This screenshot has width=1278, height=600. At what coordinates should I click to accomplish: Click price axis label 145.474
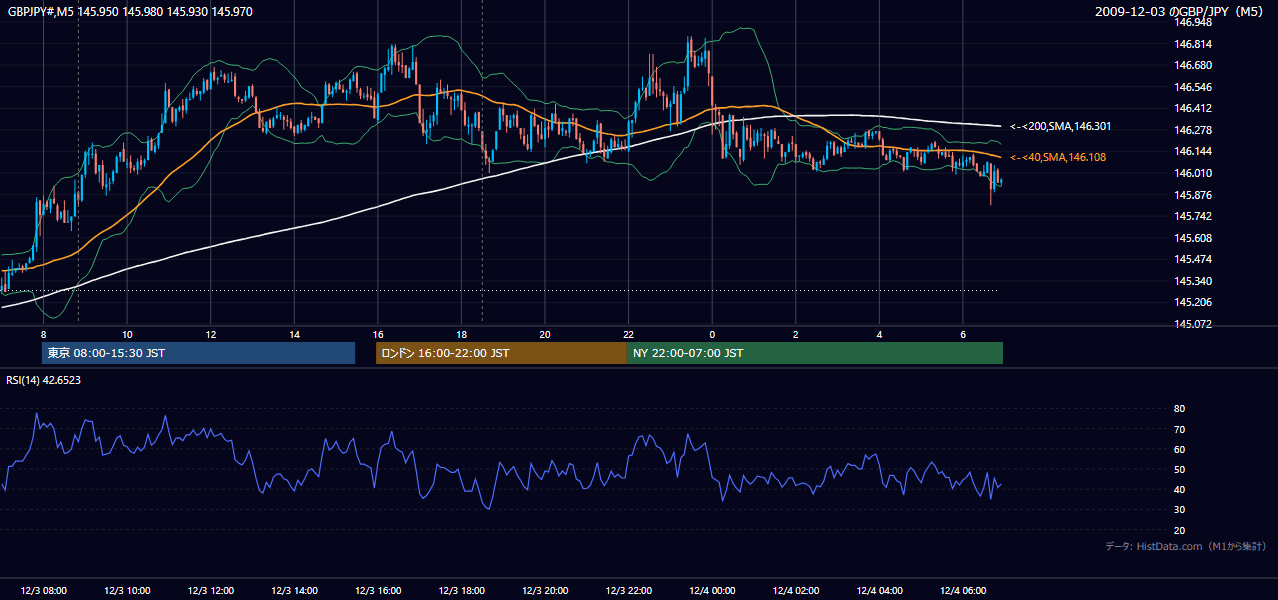[1193, 259]
